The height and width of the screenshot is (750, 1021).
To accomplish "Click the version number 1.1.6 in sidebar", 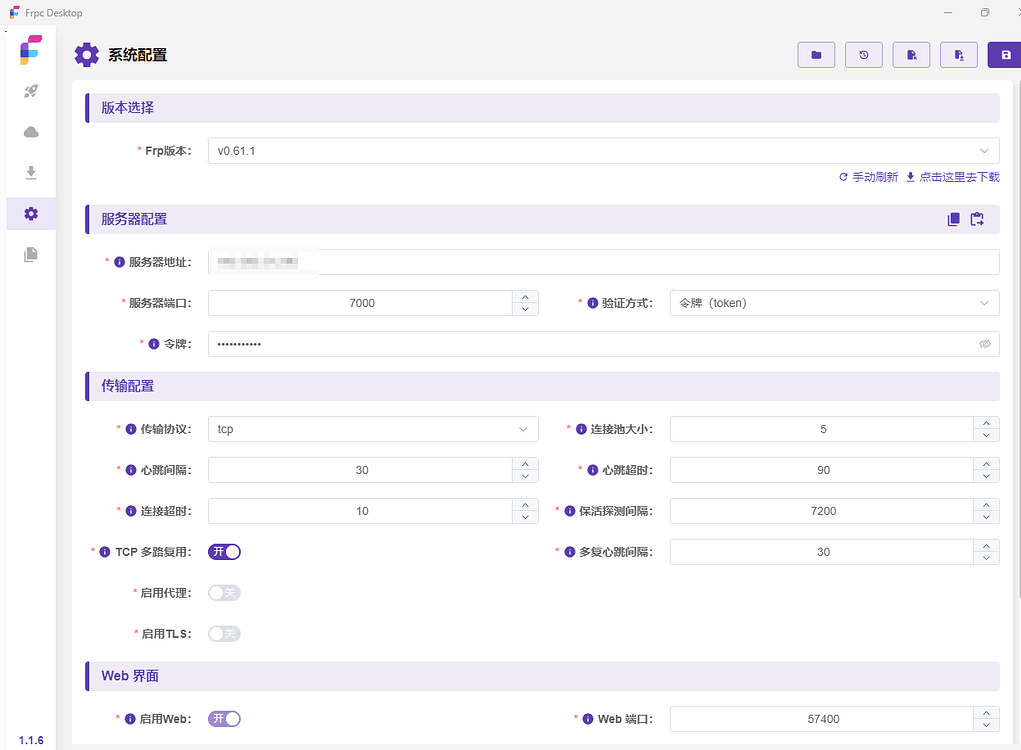I will [x=31, y=741].
